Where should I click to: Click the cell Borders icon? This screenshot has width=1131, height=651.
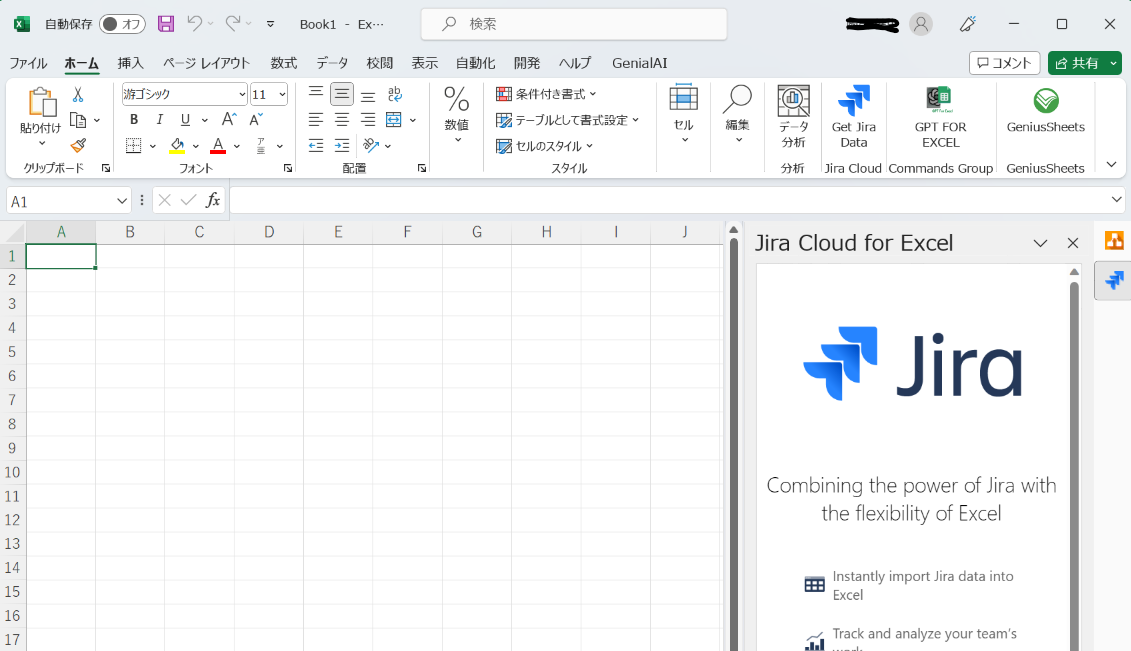click(x=133, y=146)
